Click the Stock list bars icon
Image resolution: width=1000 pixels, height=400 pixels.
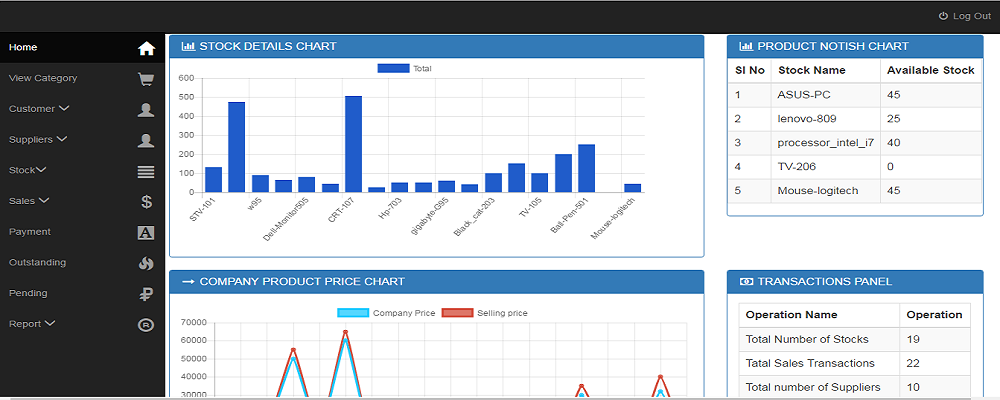[x=146, y=172]
